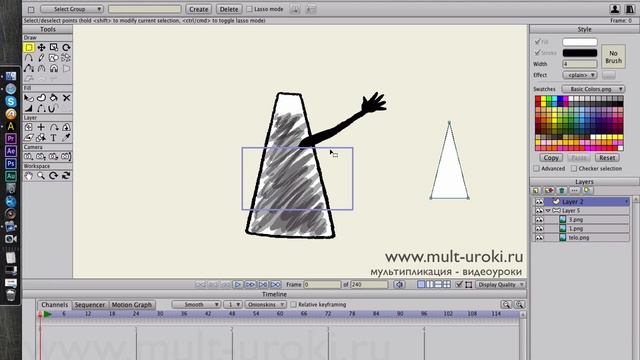Toggle visibility of Layer 2
This screenshot has height=360, width=640.
pos(539,202)
